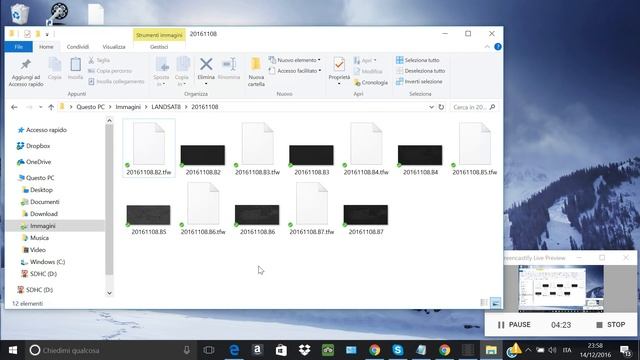The image size is (640, 360).
Task: Switch to the Home ribbon tab
Action: tap(46, 47)
